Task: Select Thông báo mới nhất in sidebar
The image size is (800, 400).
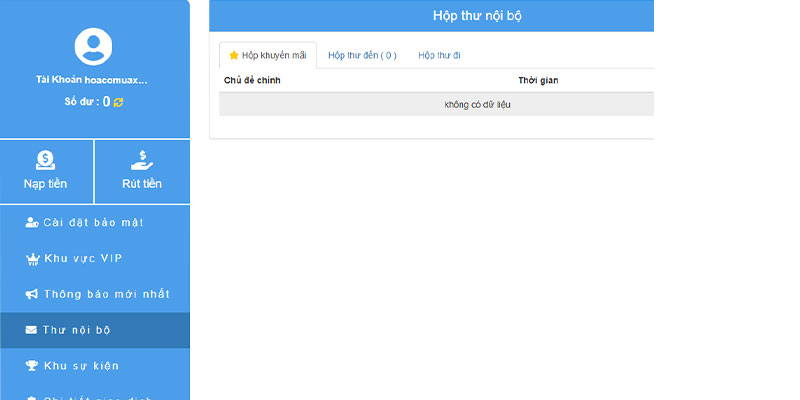Action: [95, 294]
